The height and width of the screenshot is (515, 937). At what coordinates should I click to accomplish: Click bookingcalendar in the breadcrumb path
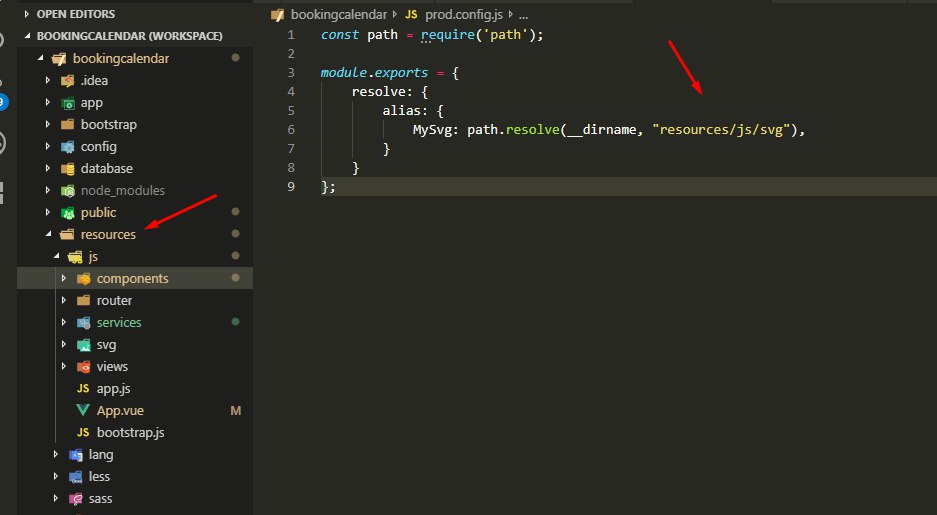click(x=339, y=14)
